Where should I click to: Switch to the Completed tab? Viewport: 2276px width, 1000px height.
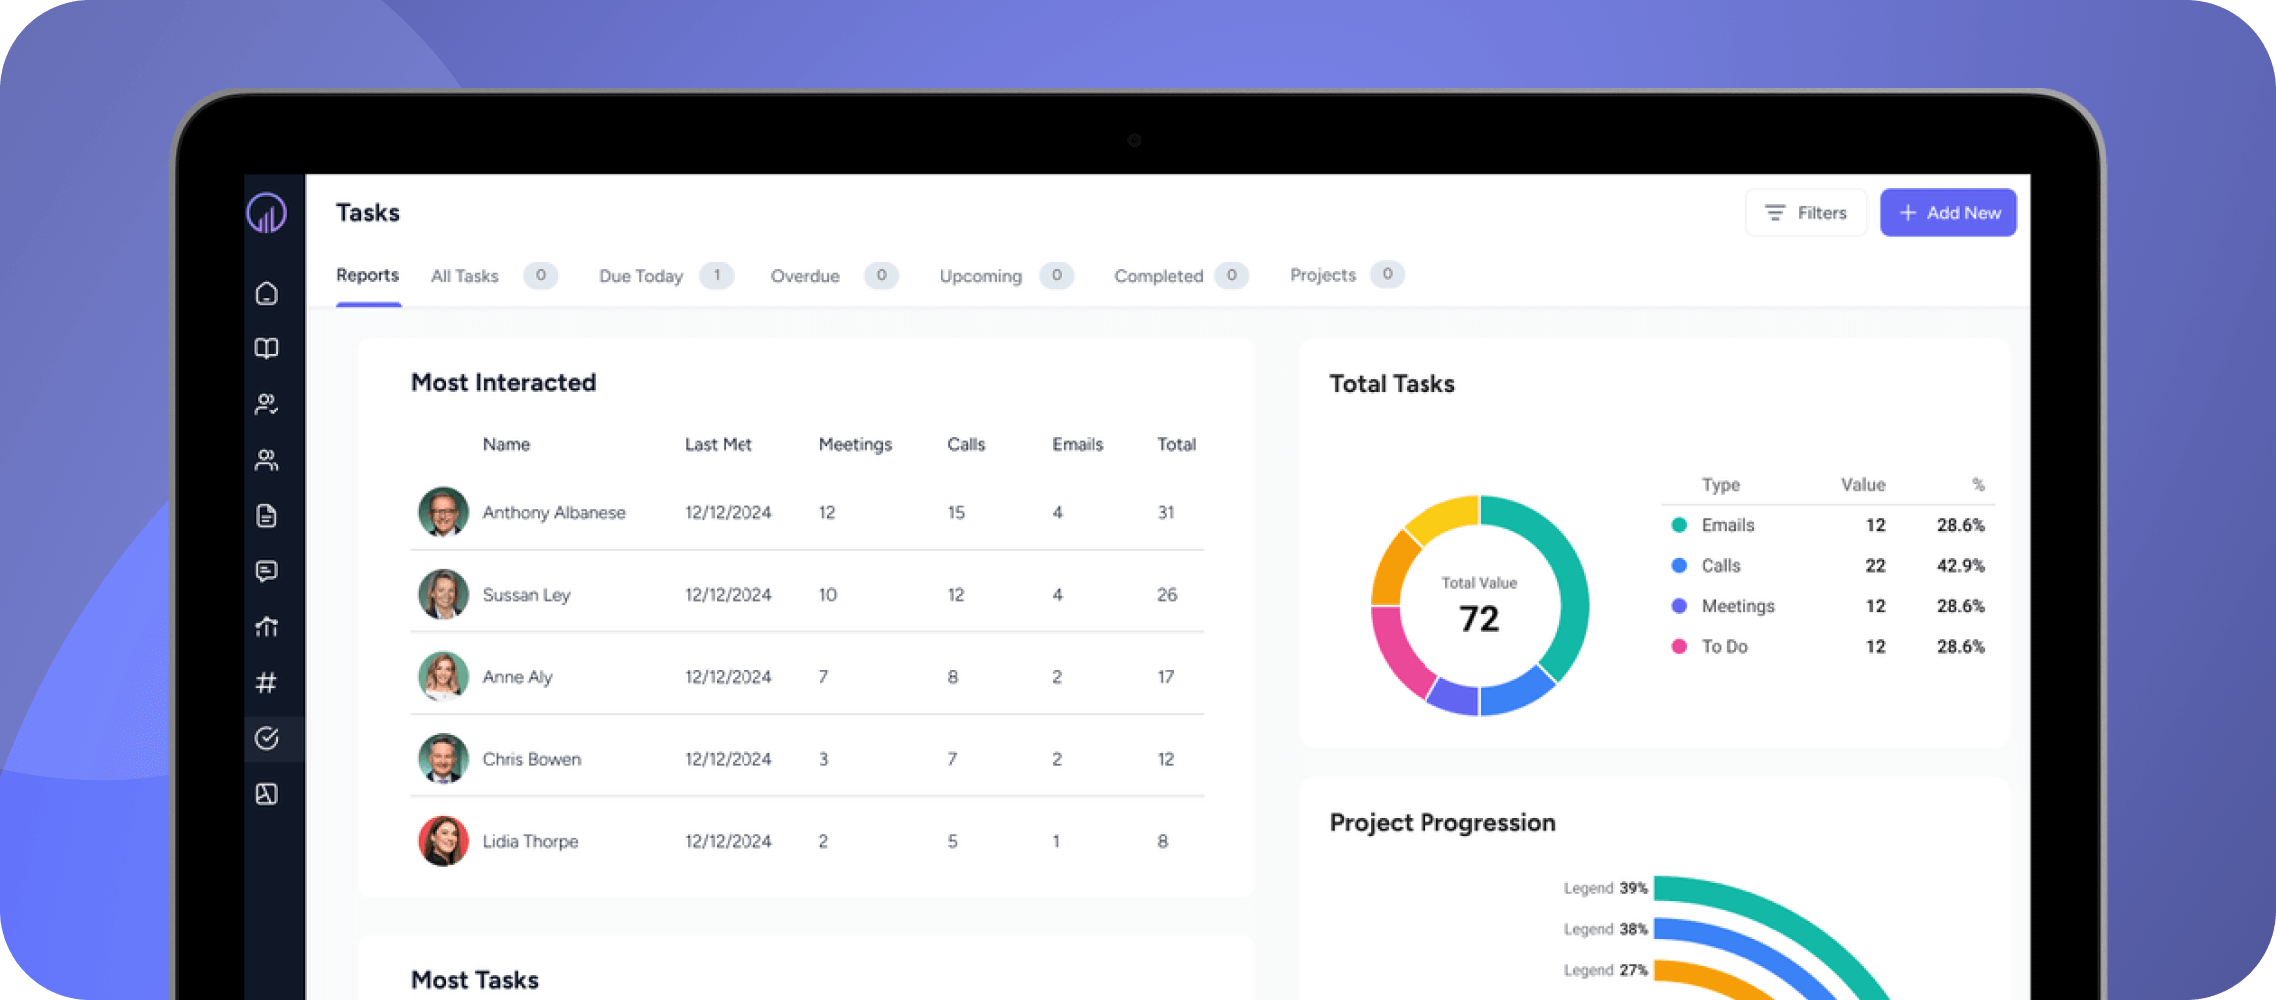(1181, 276)
